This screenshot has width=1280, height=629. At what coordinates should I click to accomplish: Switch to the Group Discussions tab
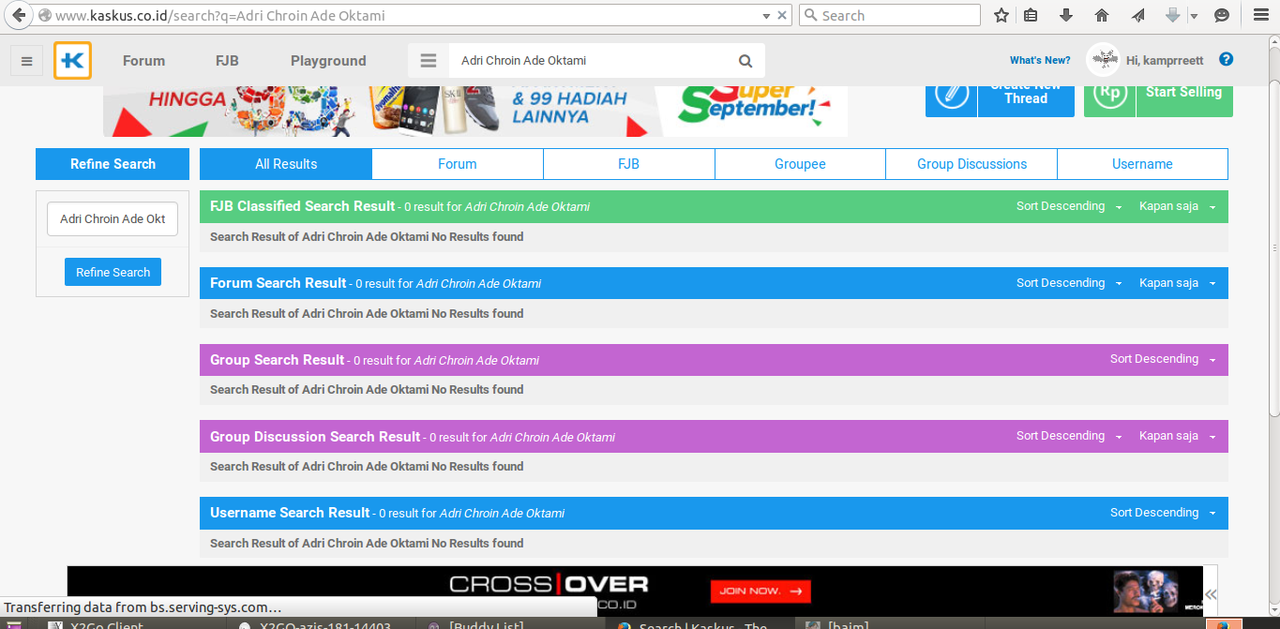(972, 164)
